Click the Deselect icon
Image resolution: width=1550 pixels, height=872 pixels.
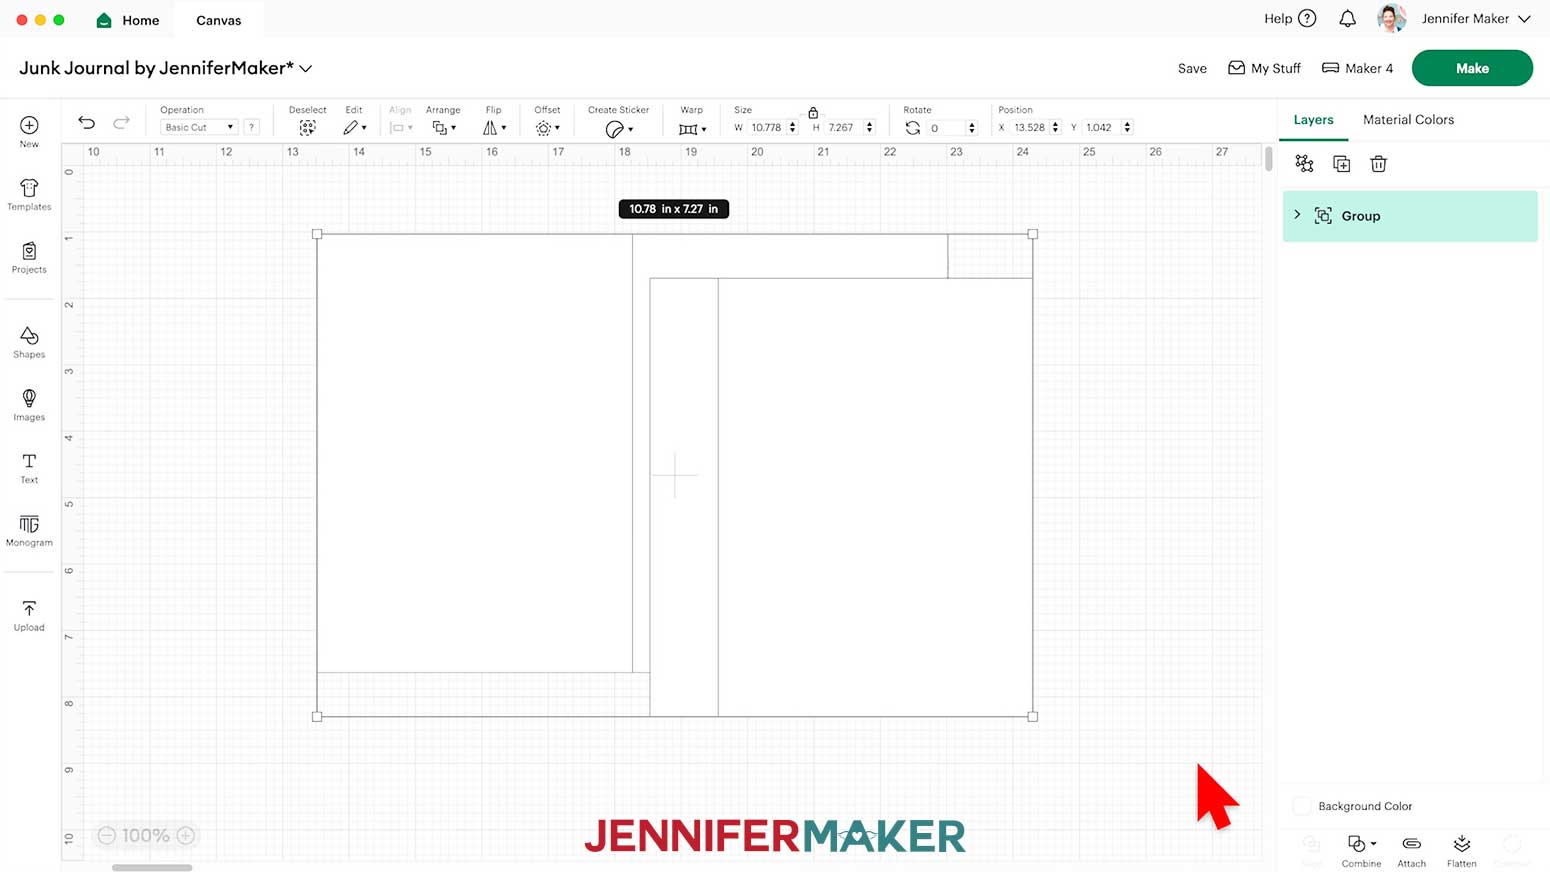click(307, 128)
